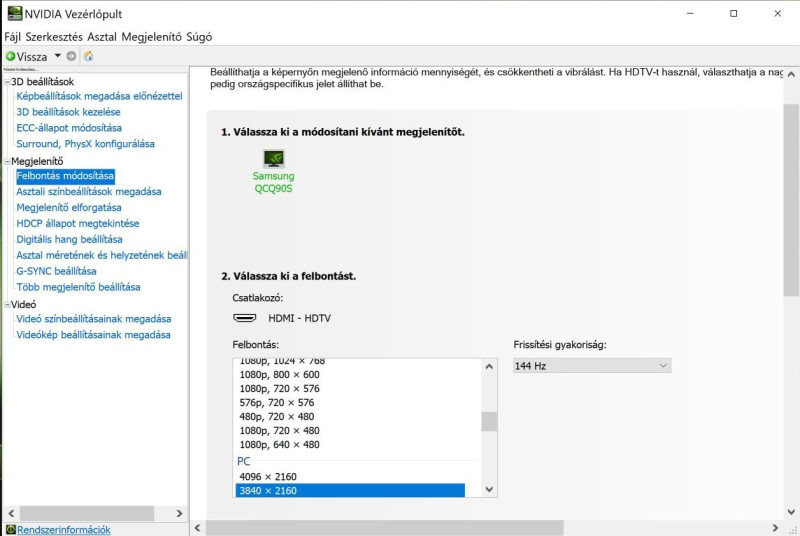The height and width of the screenshot is (536, 800).
Task: Open Asztal méretének és helyzetének beállítása
Action: pyautogui.click(x=102, y=255)
